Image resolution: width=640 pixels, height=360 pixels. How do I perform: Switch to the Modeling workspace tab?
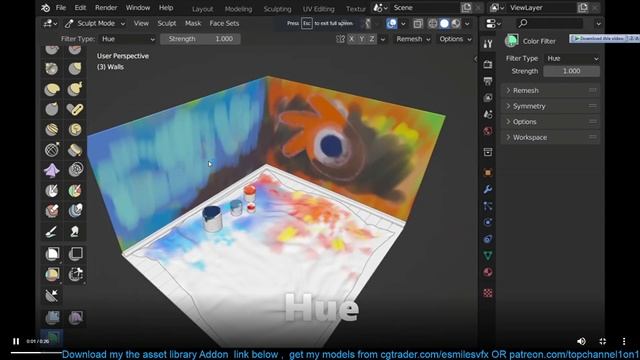[238, 9]
